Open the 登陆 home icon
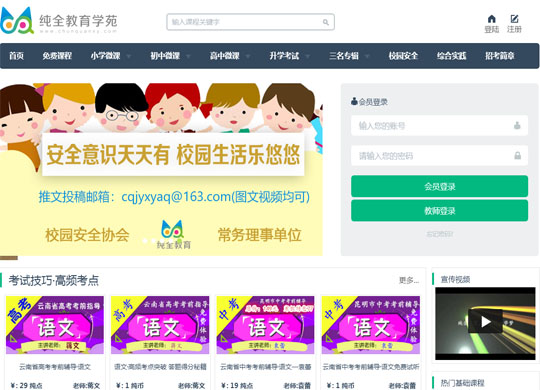This screenshot has width=540, height=390. tap(491, 19)
